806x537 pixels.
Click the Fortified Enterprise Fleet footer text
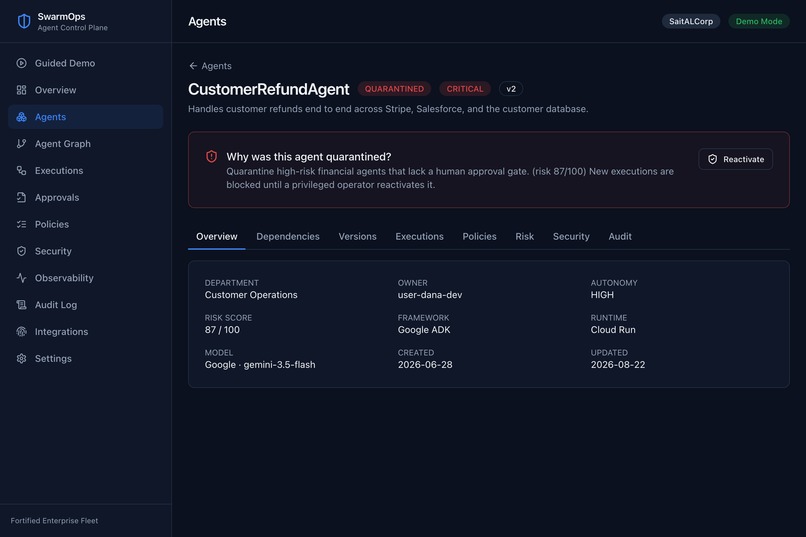(x=54, y=521)
